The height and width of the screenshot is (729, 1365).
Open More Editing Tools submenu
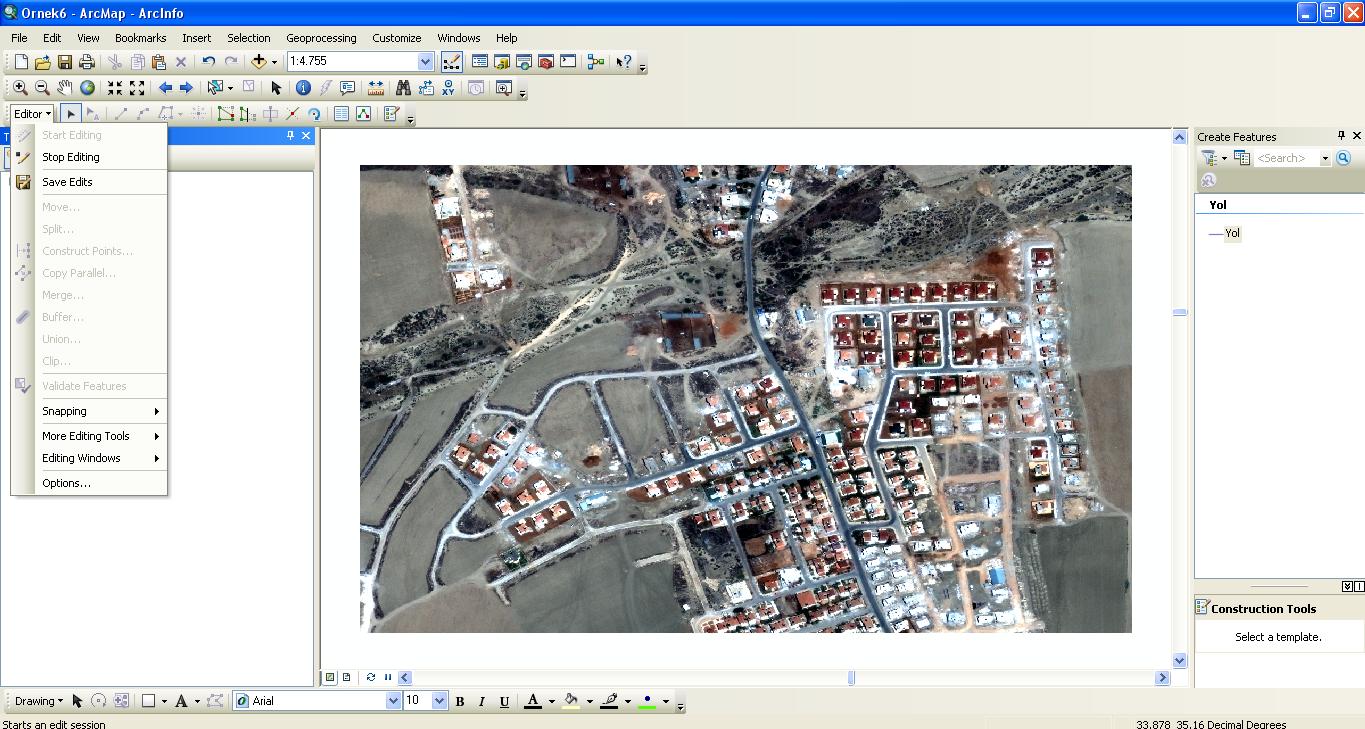pos(89,436)
